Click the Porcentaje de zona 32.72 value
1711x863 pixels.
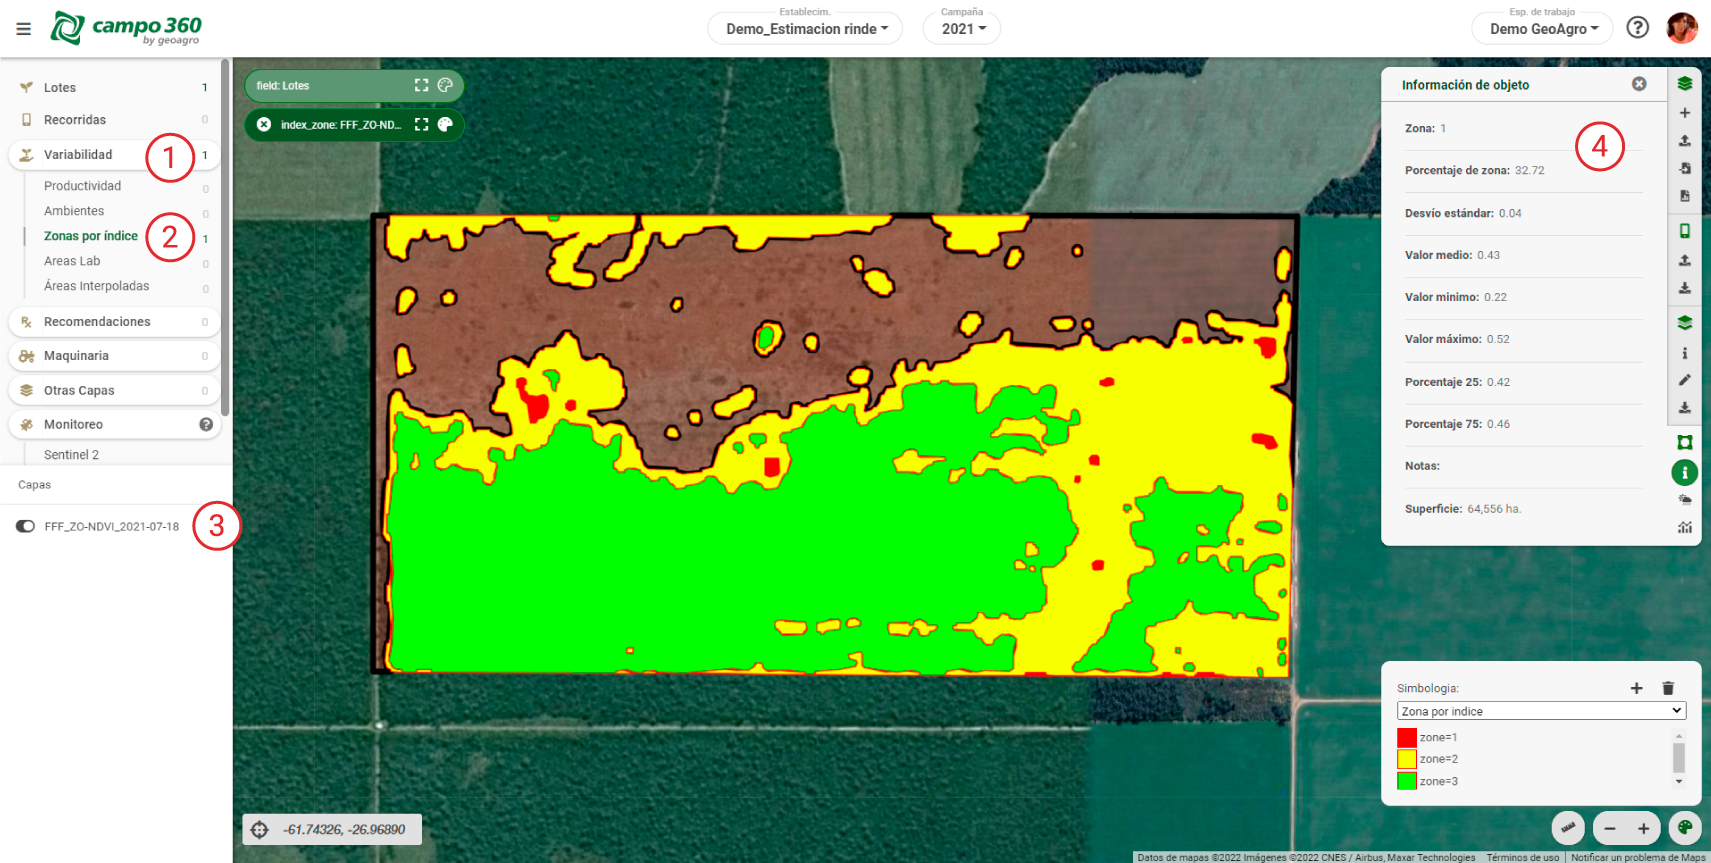[x=1529, y=171]
